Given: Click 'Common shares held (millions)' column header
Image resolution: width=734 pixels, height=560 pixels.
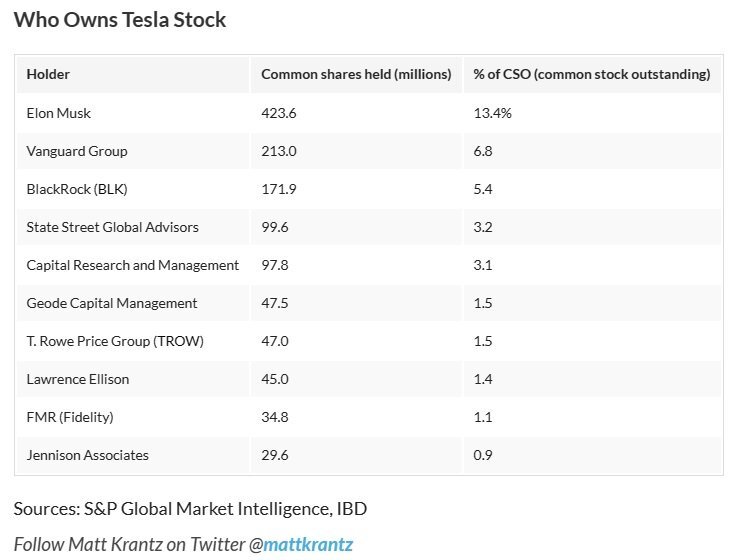Looking at the screenshot, I should coord(356,74).
